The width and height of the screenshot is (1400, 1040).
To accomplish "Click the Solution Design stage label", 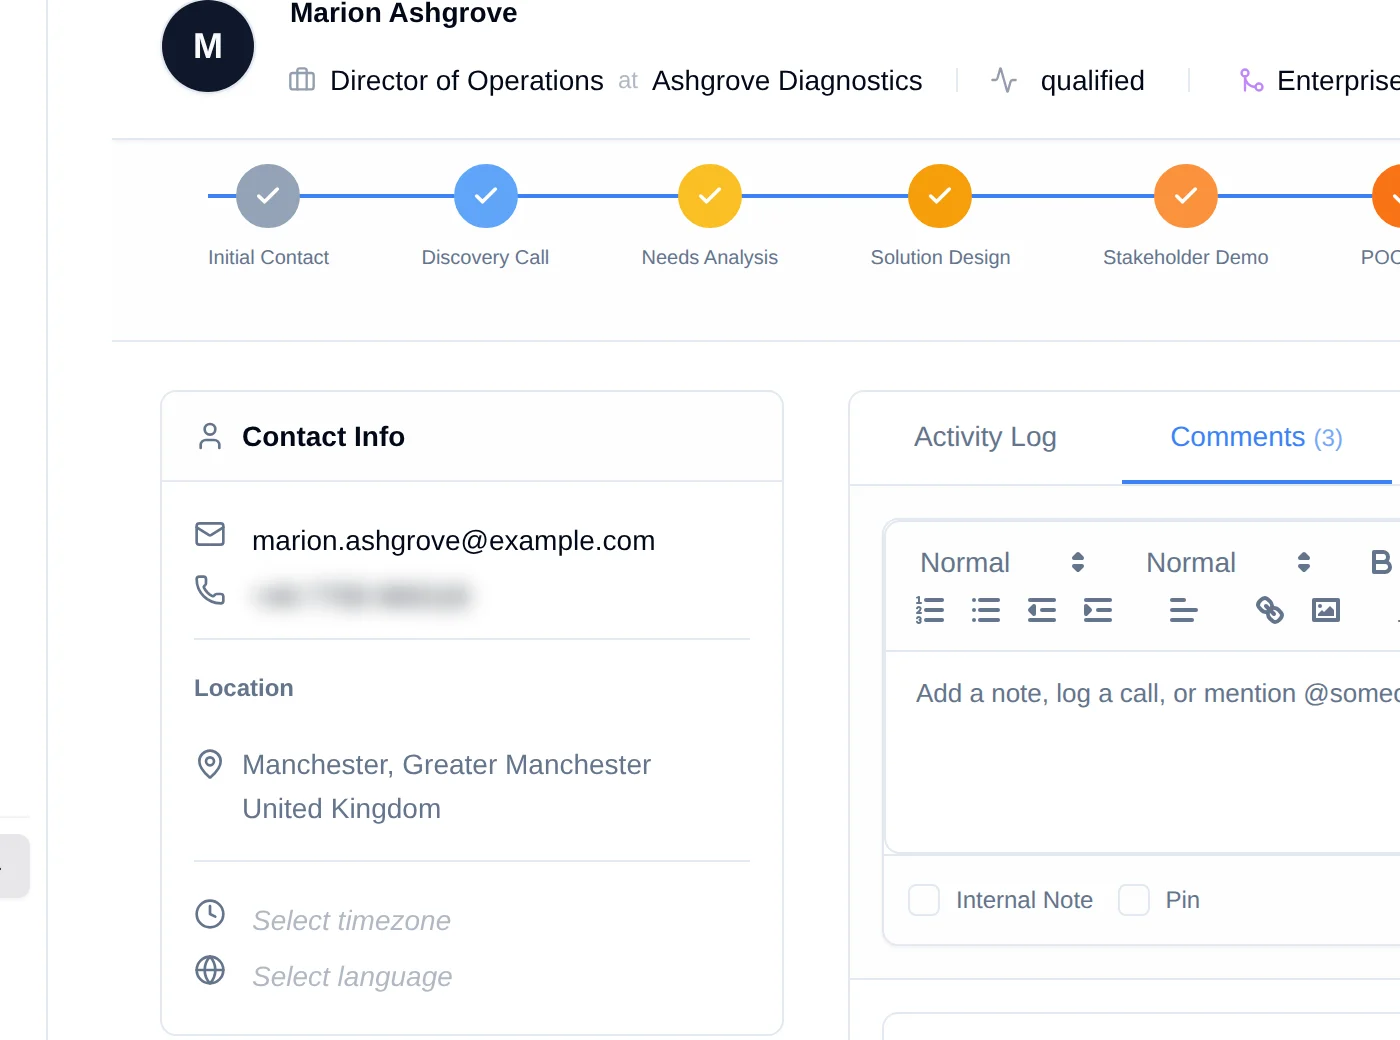I will tap(940, 257).
